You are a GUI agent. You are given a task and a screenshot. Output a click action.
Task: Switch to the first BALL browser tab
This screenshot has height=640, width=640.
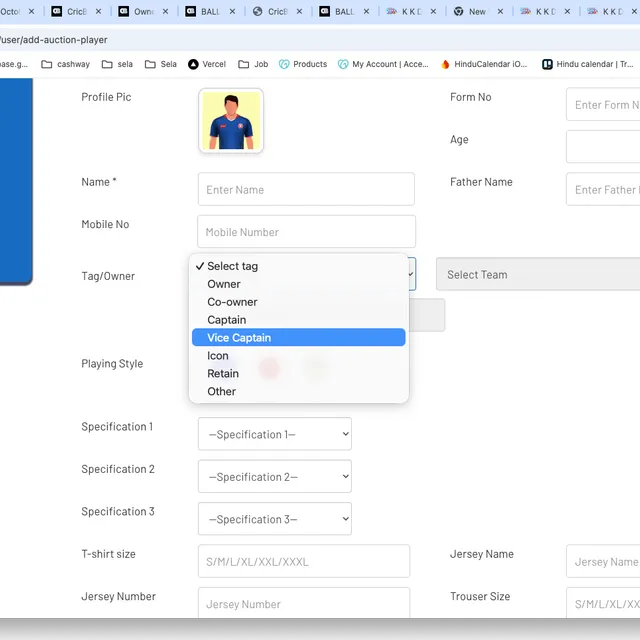tap(210, 11)
